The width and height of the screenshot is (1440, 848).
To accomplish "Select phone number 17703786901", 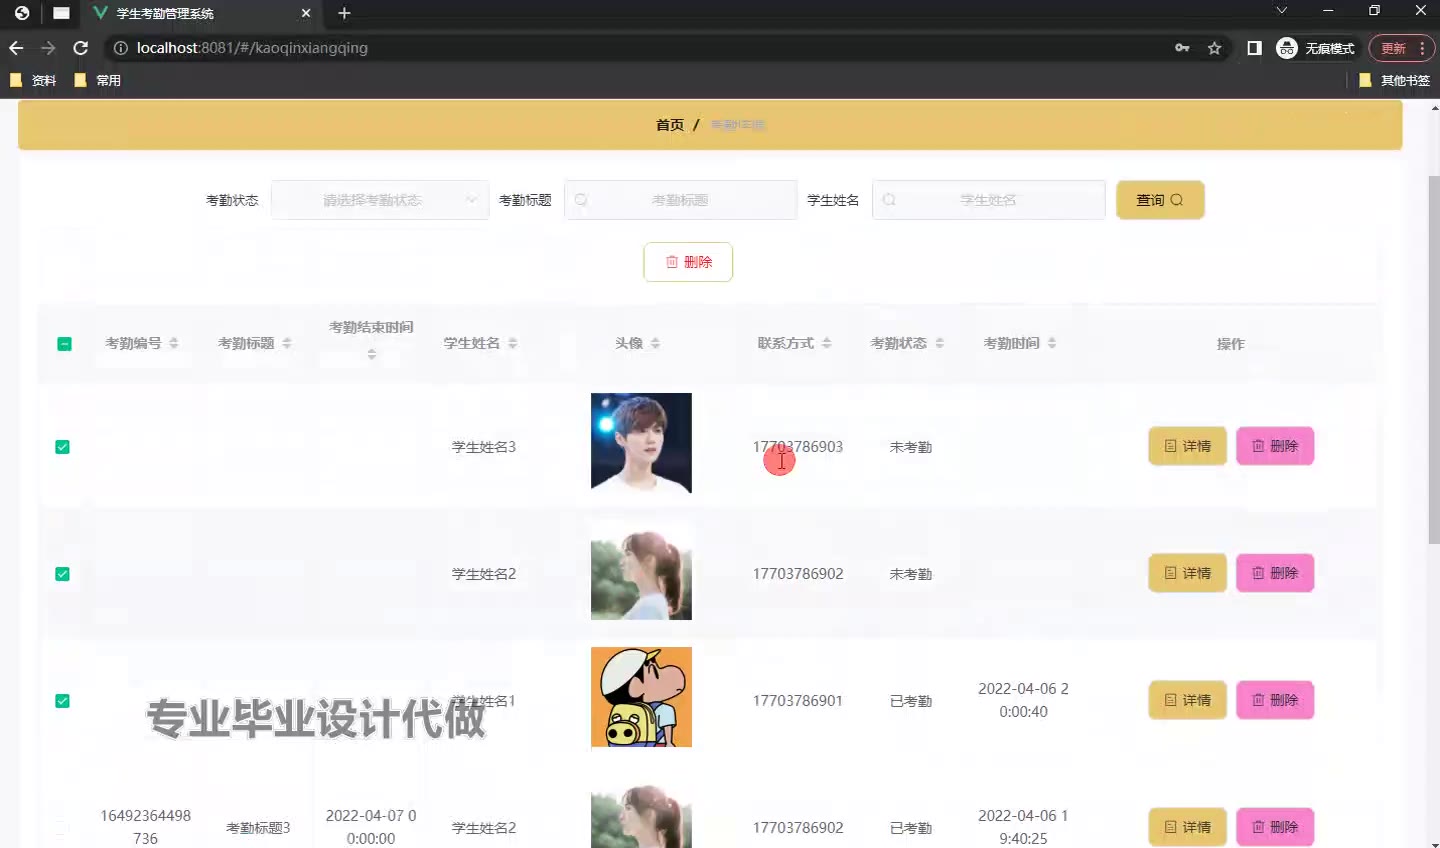I will pos(798,701).
